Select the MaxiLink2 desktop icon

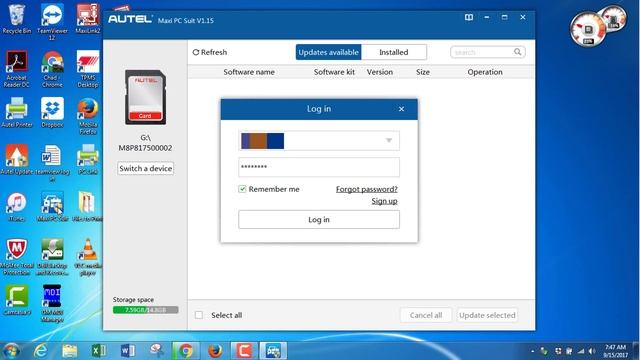pos(87,19)
